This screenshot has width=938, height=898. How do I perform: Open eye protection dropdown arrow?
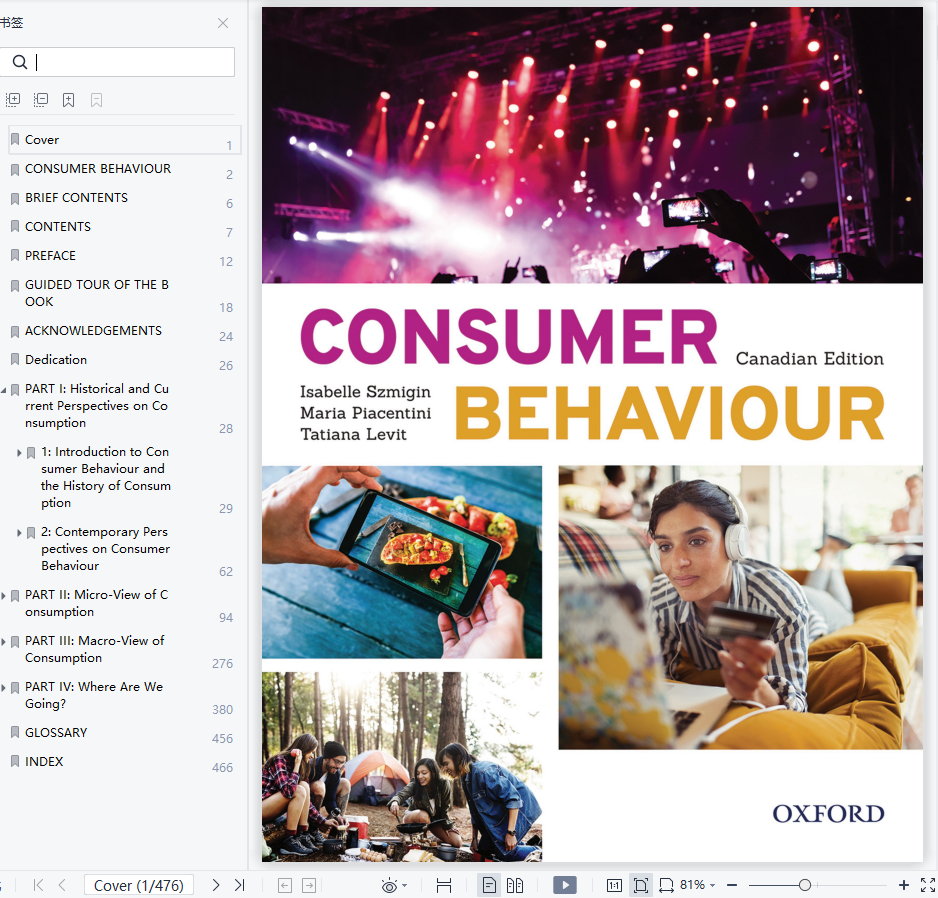405,885
